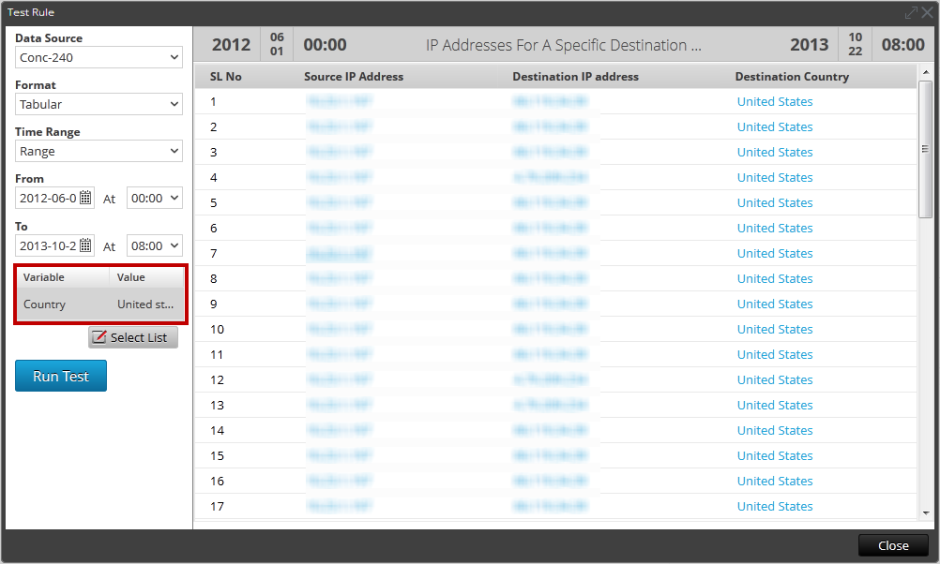Sort by Destination IP address column header
The width and height of the screenshot is (940, 564).
(576, 77)
